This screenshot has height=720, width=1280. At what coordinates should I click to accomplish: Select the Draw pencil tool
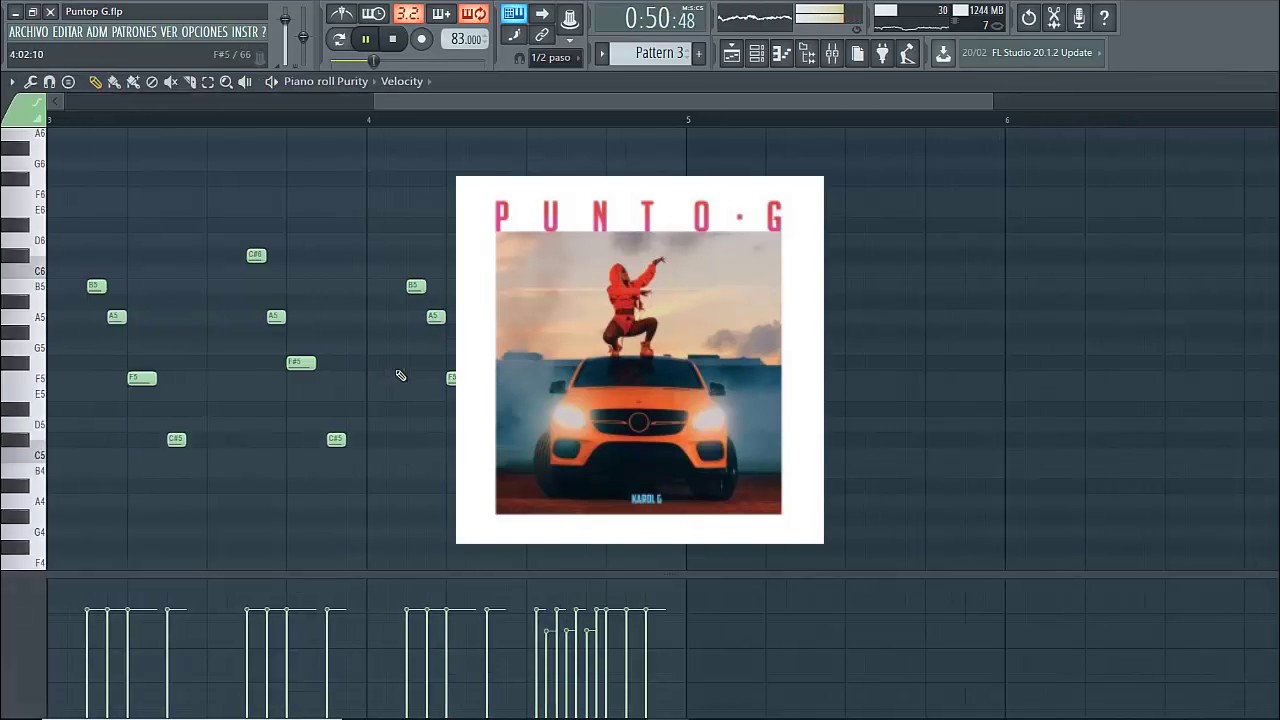[95, 82]
